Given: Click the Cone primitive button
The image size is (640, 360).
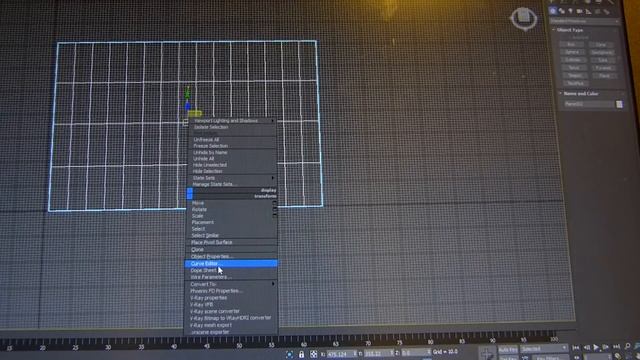Looking at the screenshot, I should click(601, 44).
